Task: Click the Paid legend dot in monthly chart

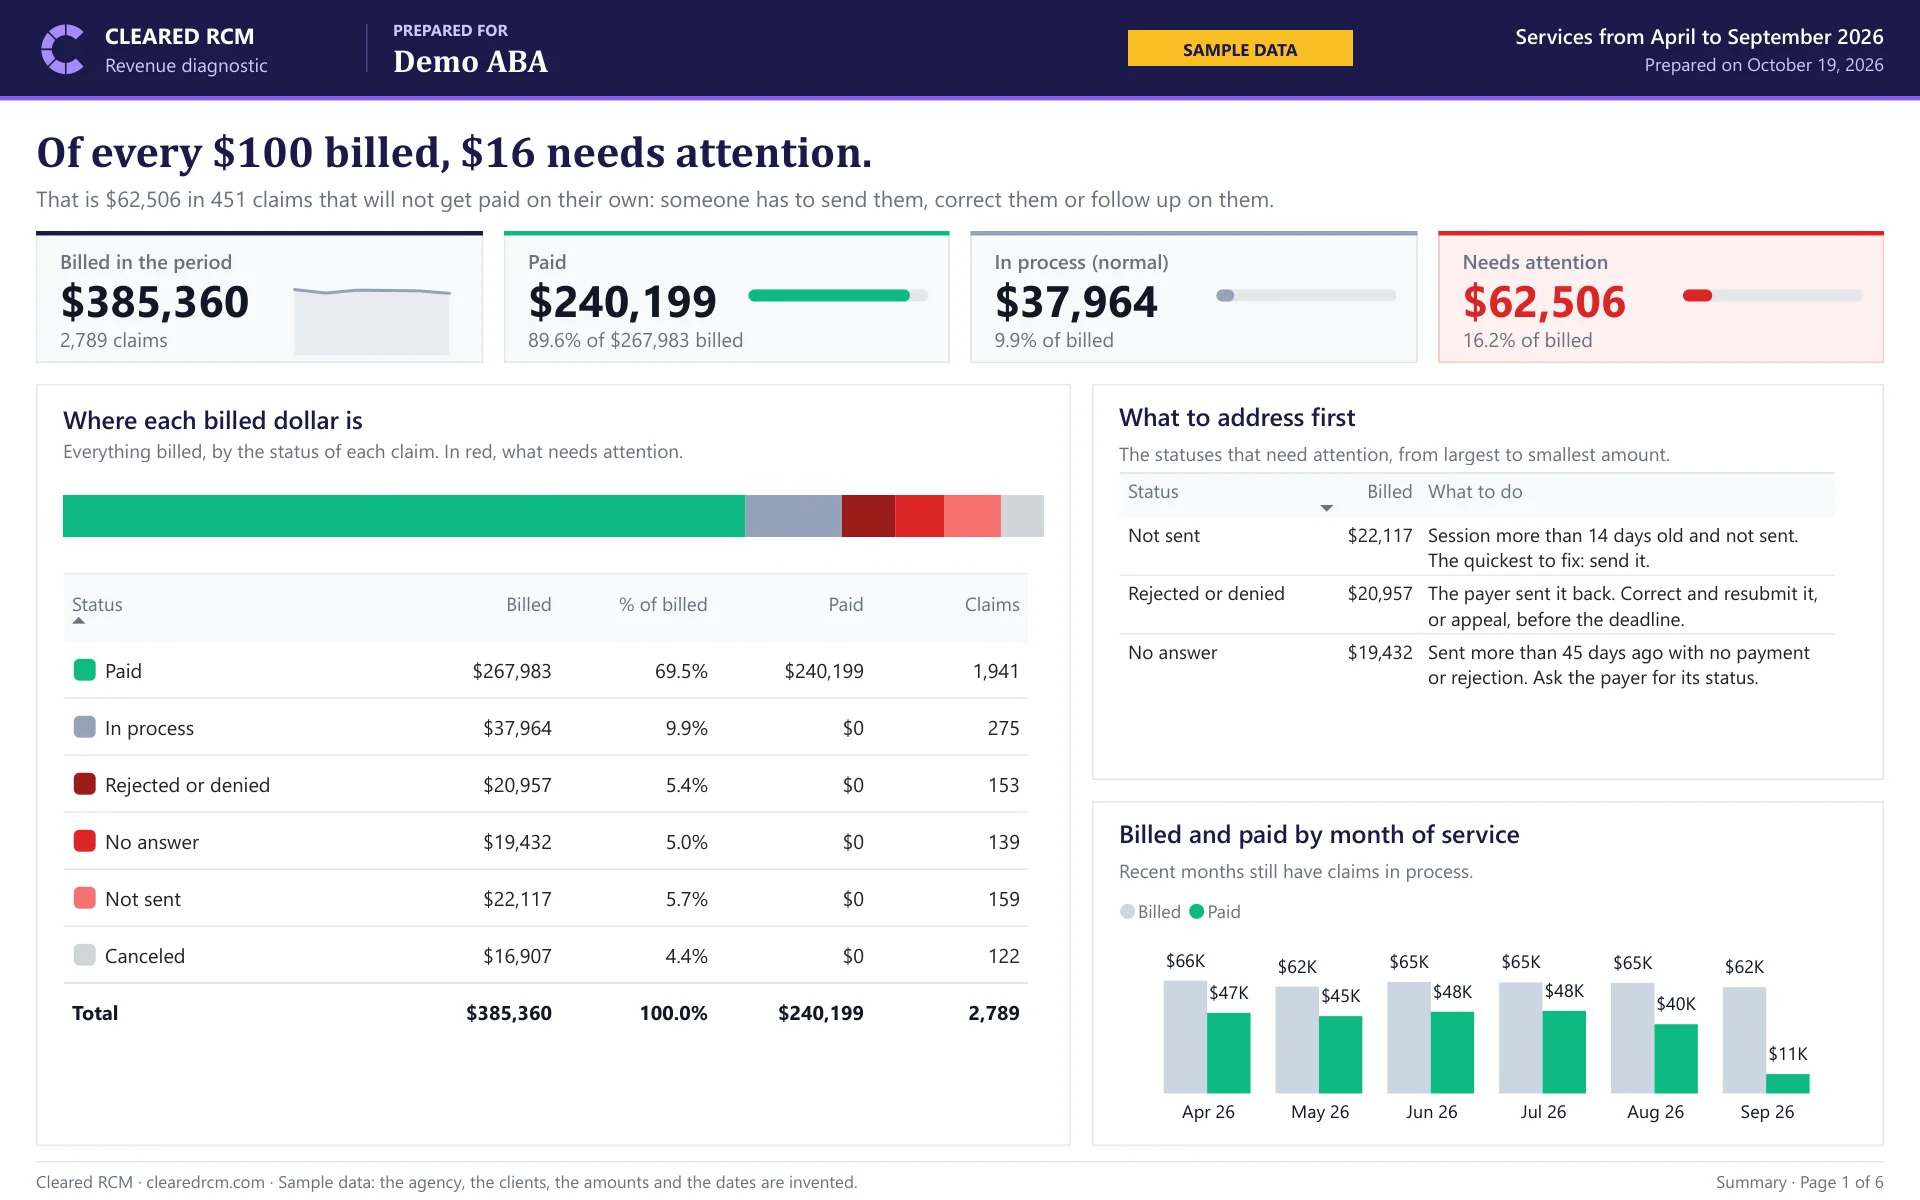Action: click(1196, 912)
